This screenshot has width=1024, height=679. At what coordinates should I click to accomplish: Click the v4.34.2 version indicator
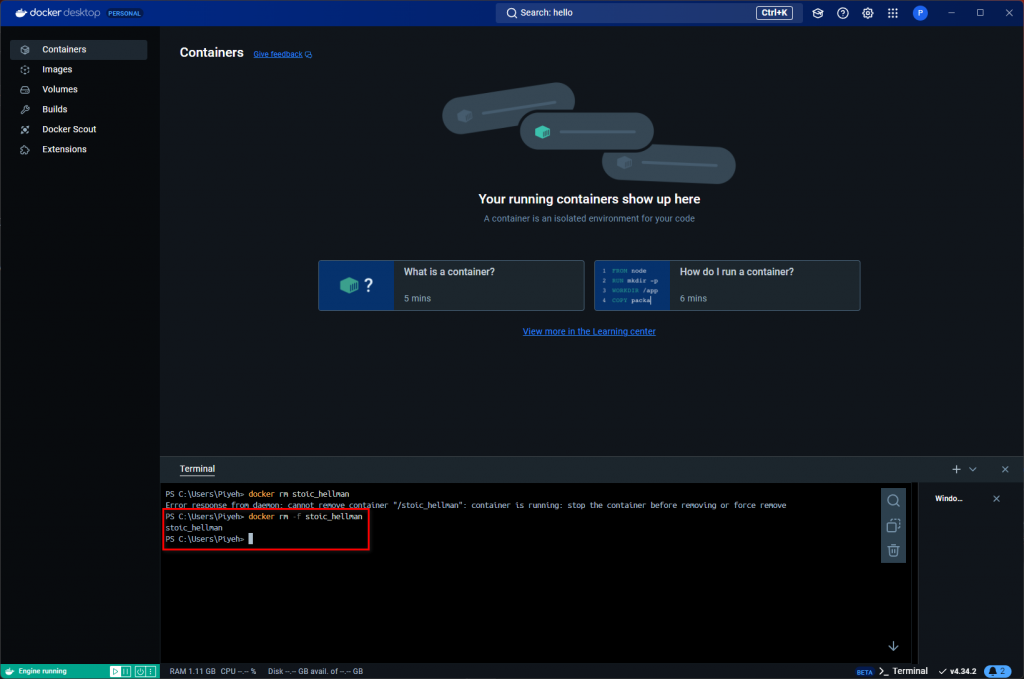957,671
